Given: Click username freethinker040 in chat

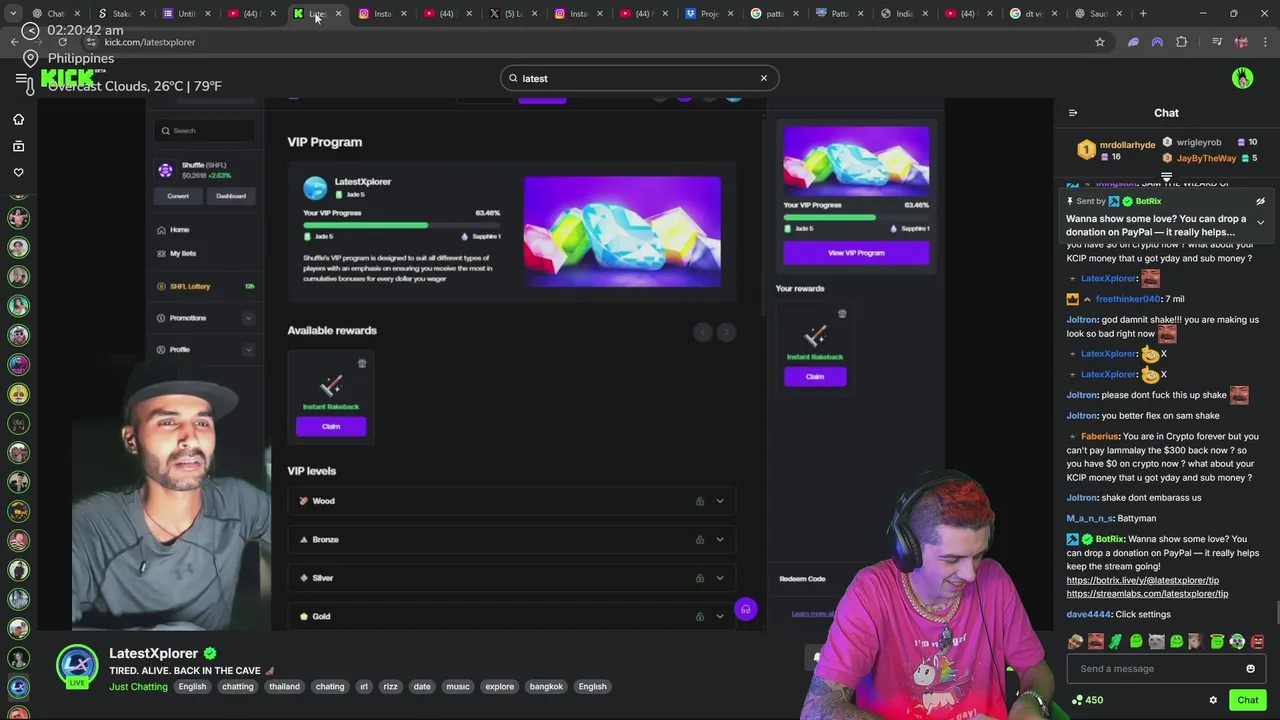Looking at the screenshot, I should point(1128,299).
